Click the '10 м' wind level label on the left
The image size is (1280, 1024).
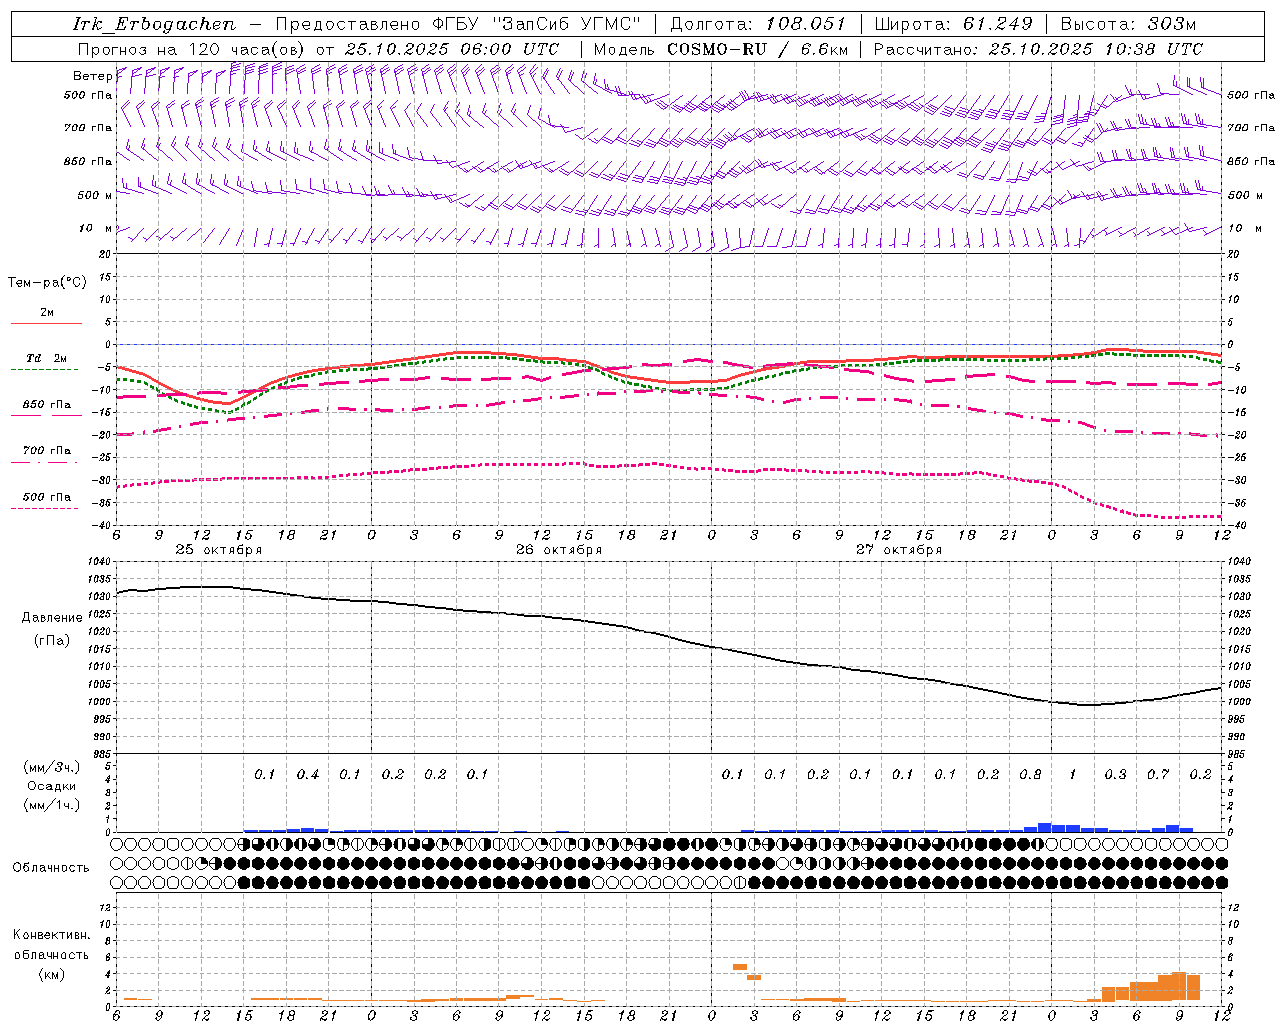95,228
